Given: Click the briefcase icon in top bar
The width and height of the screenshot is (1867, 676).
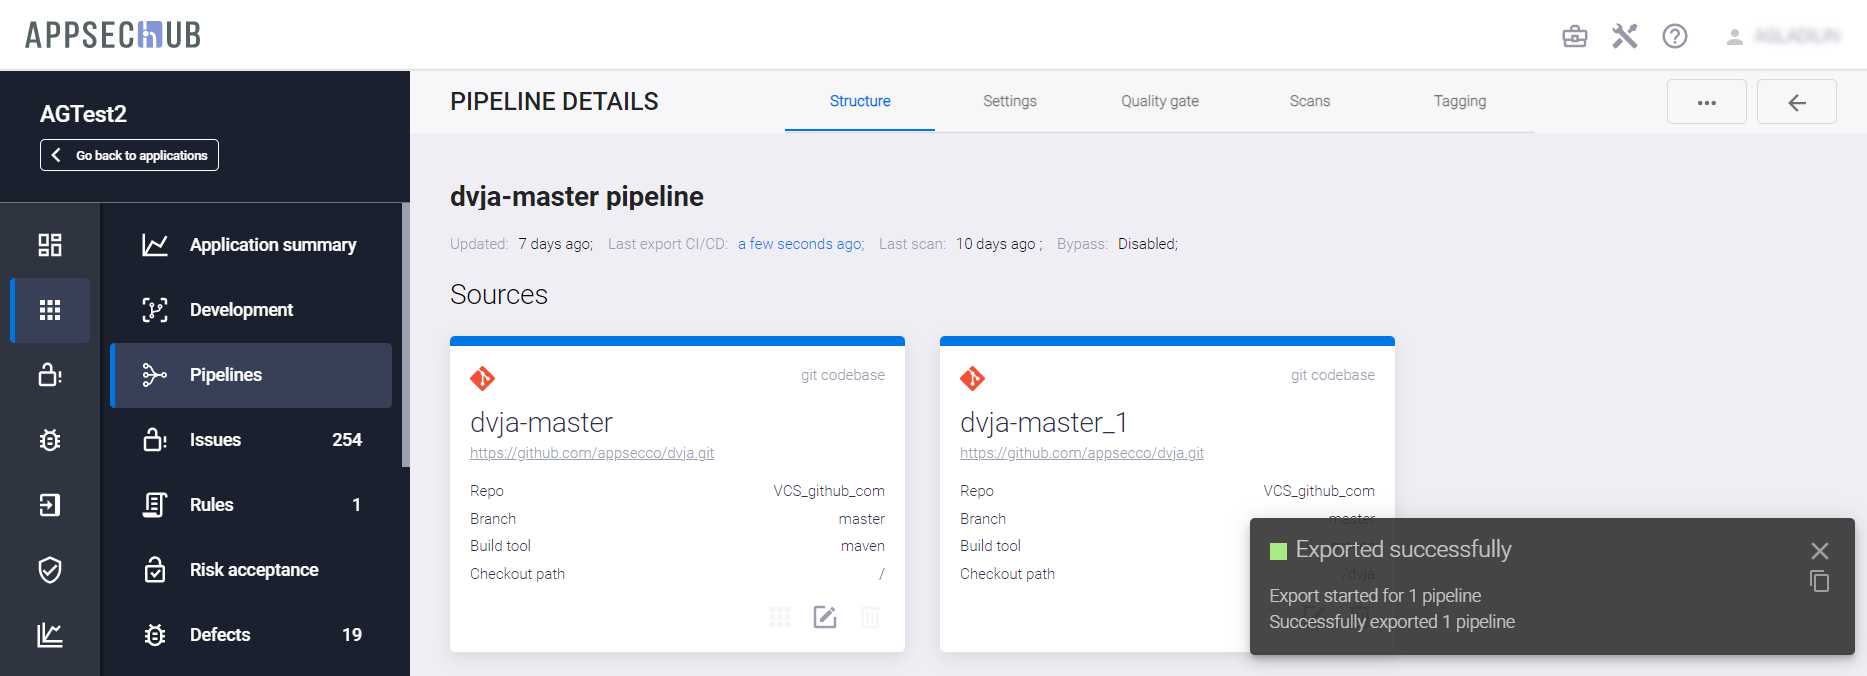Looking at the screenshot, I should 1574,37.
